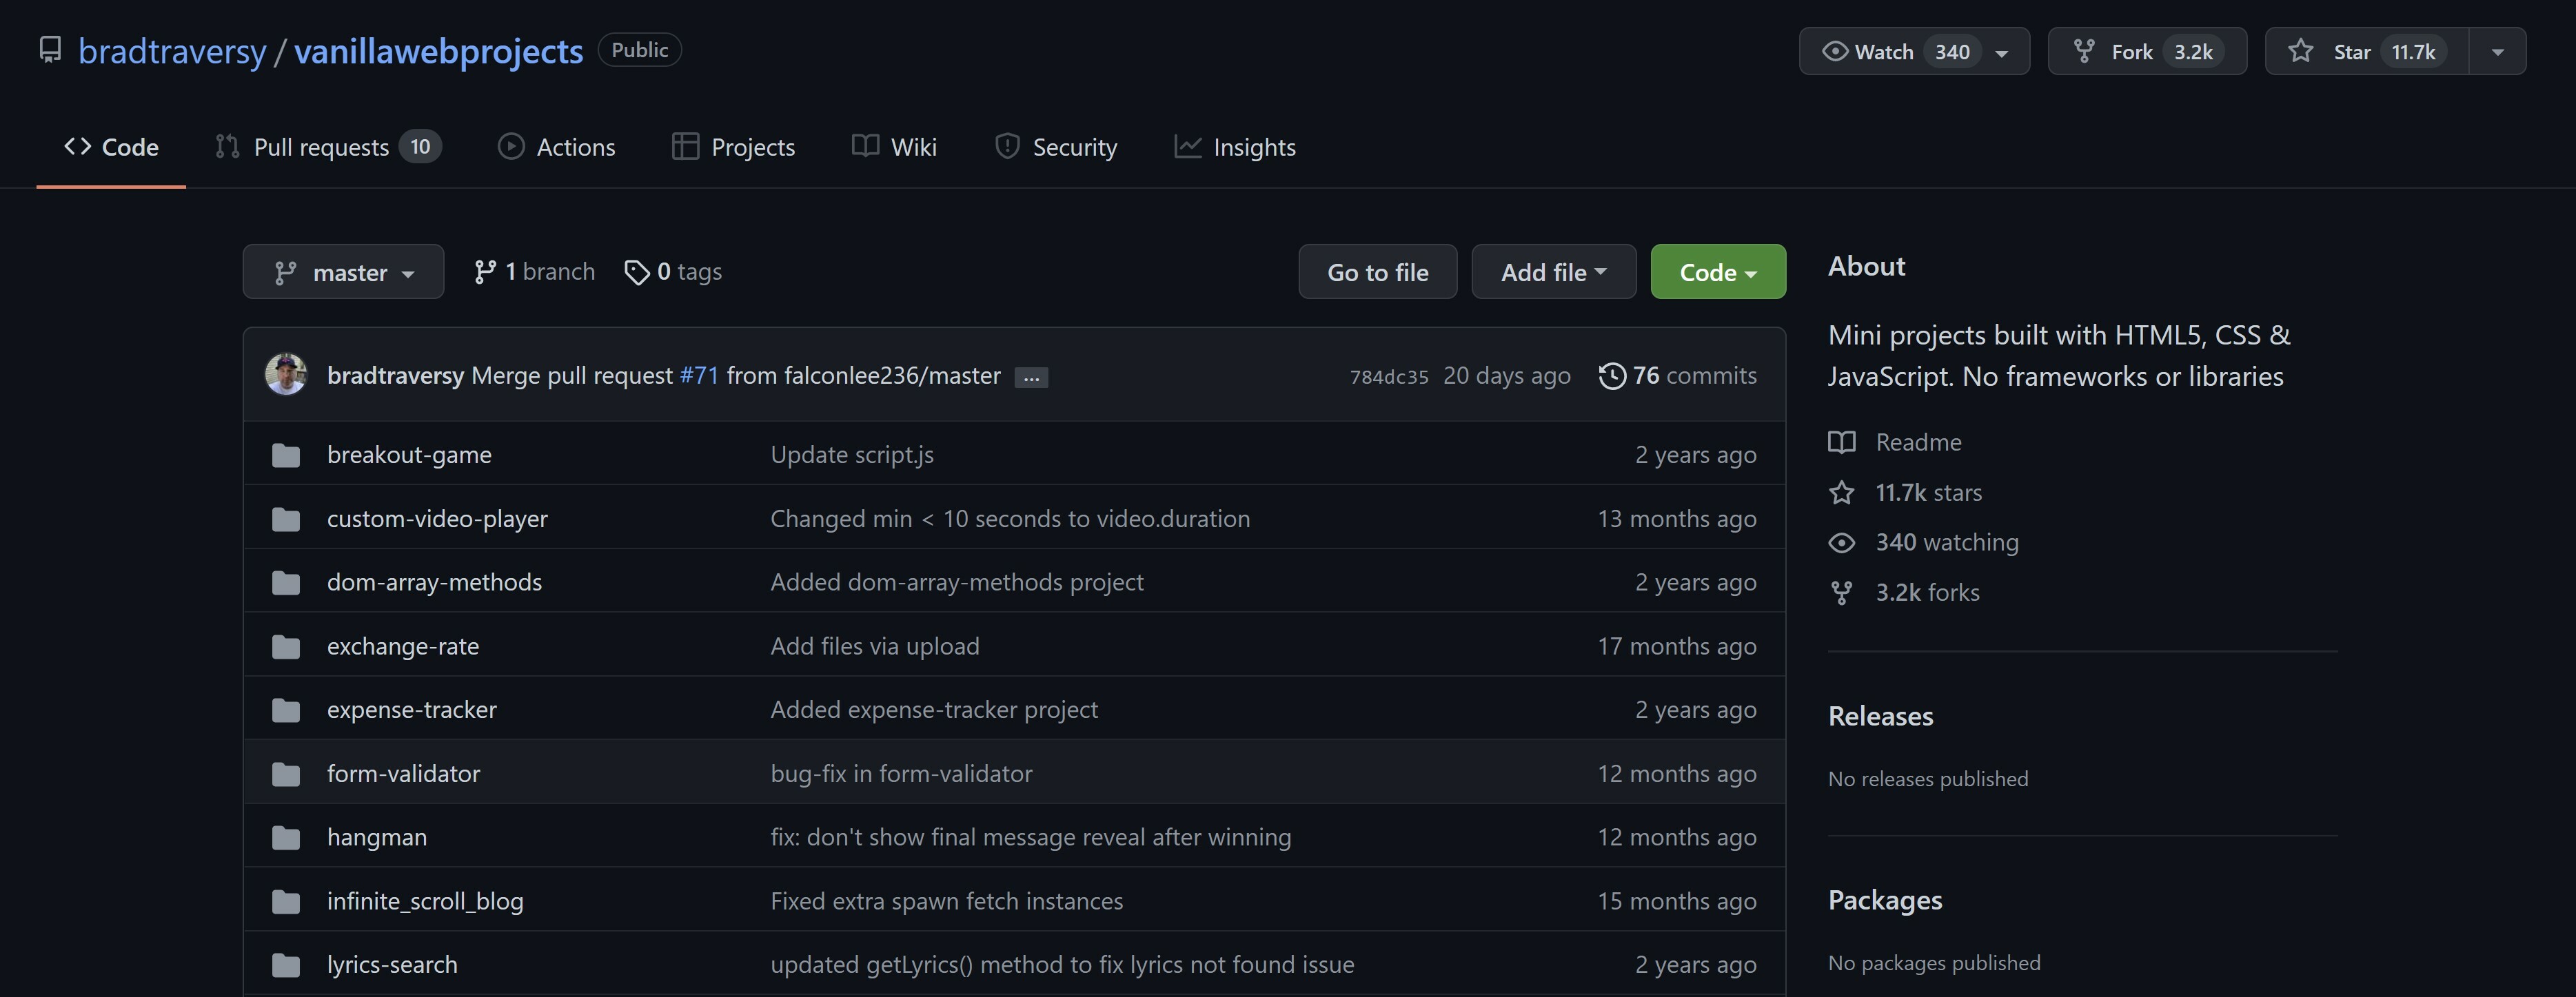Open the bradtraversy owner profile link
Image resolution: width=2576 pixels, height=997 pixels.
click(x=172, y=51)
